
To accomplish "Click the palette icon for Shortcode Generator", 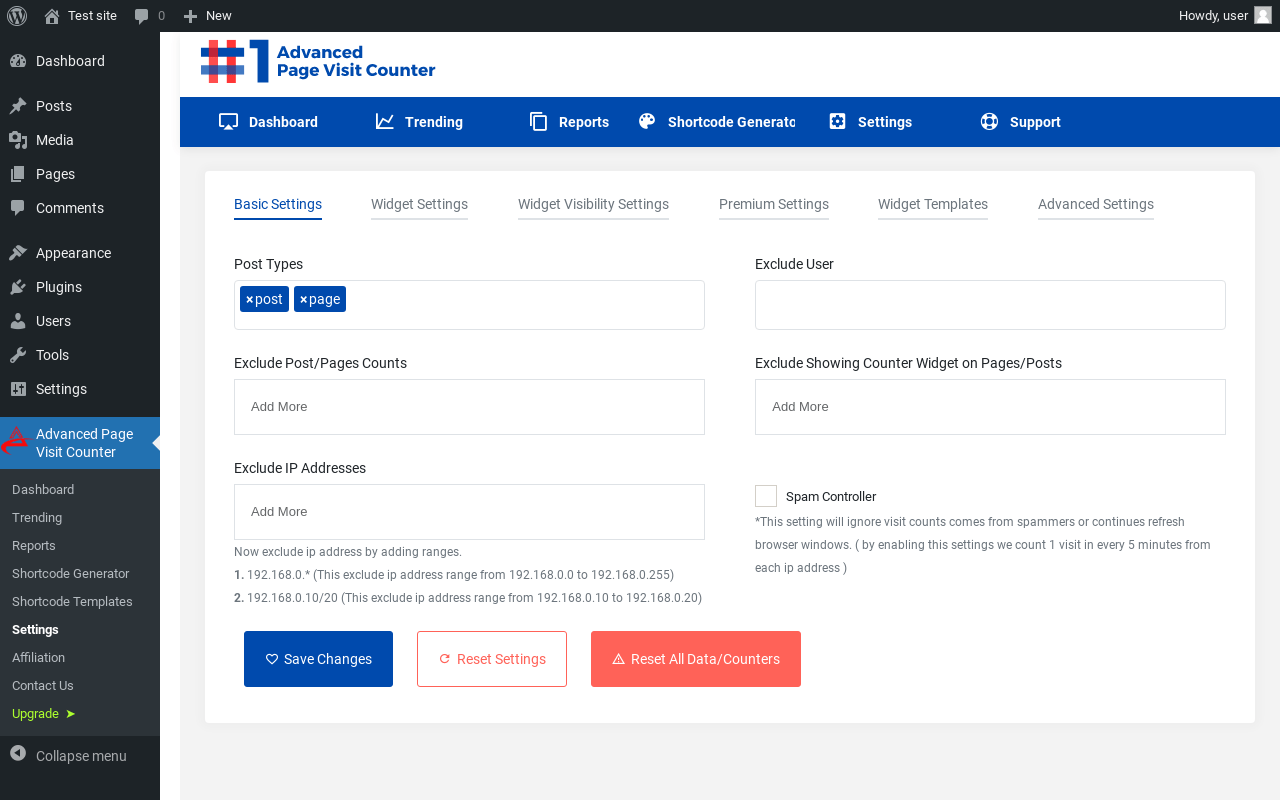I will click(x=647, y=121).
